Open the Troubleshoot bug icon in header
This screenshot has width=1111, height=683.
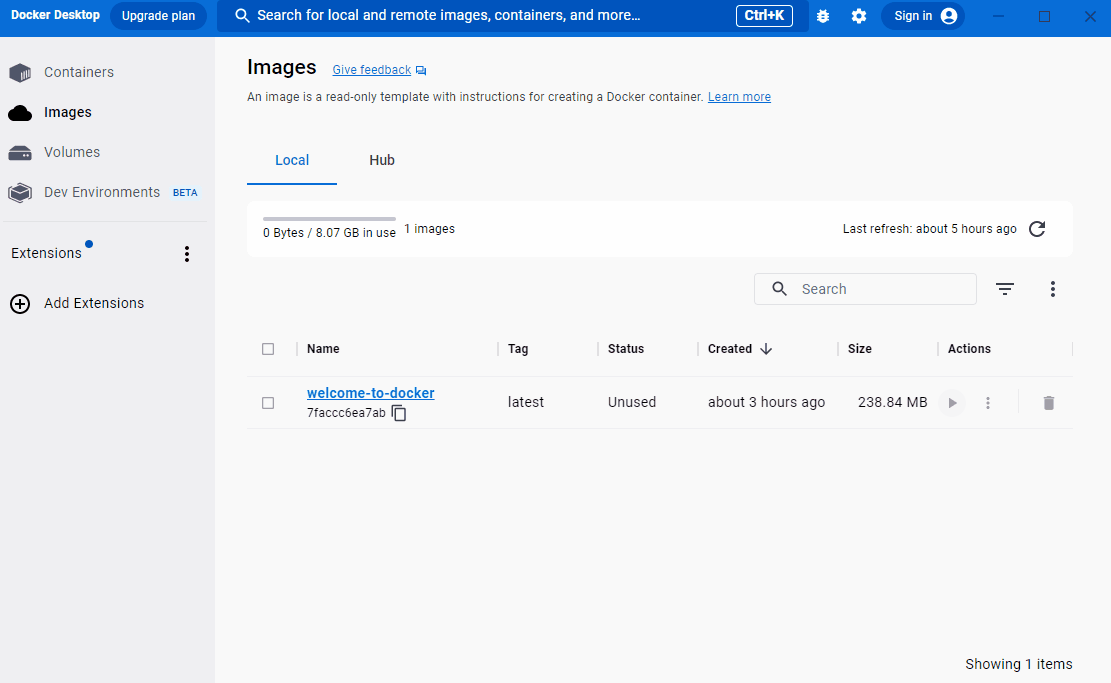click(x=823, y=15)
